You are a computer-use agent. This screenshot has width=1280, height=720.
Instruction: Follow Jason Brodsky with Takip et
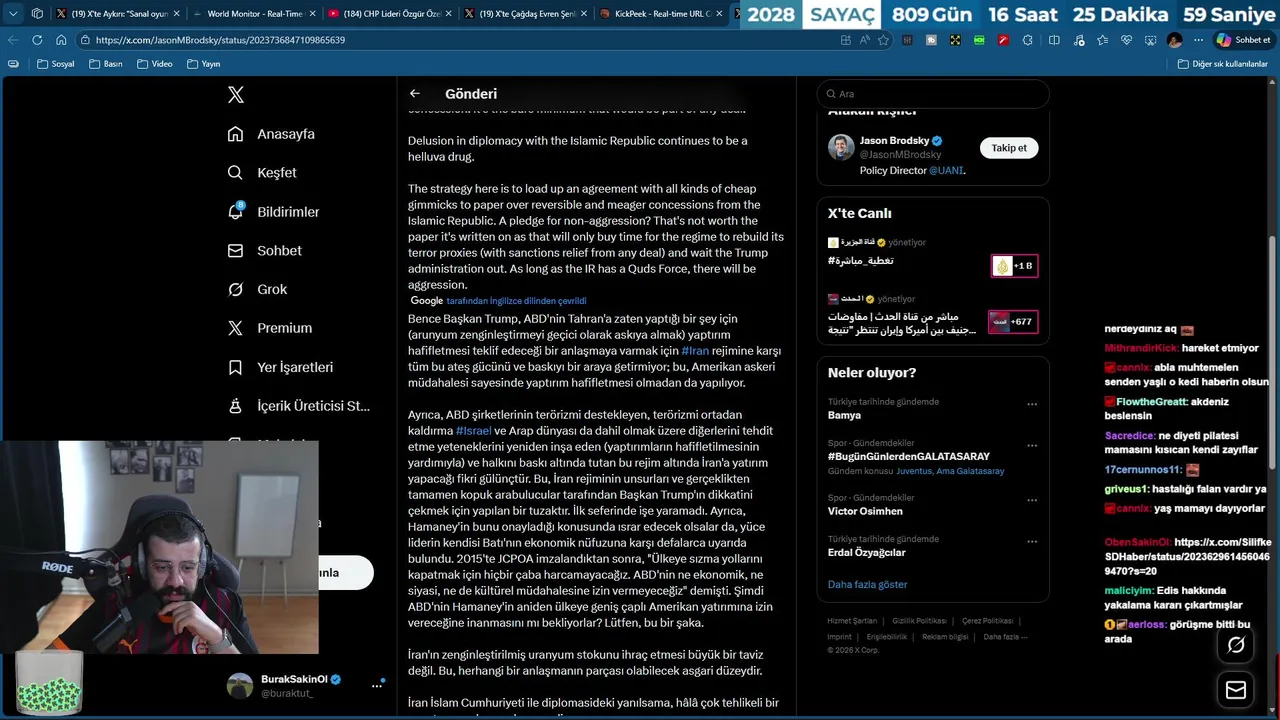(1009, 148)
